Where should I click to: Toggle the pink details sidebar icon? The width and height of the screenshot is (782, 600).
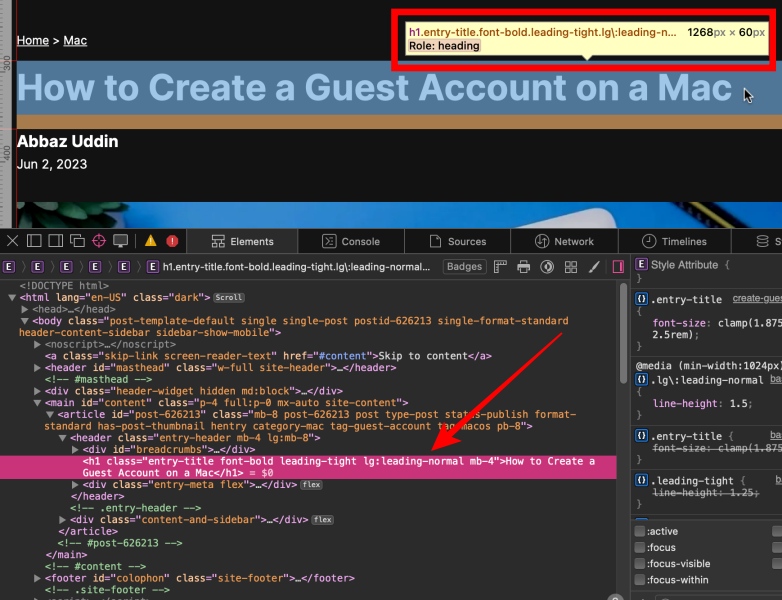pos(618,267)
